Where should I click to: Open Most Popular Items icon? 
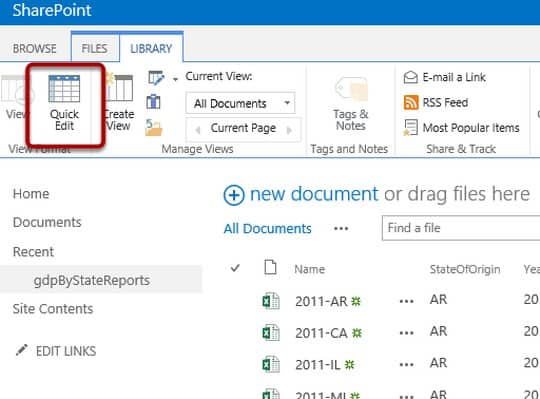point(411,128)
